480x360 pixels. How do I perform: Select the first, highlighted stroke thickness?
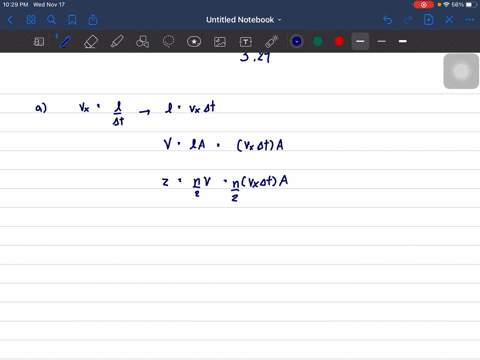click(x=360, y=41)
